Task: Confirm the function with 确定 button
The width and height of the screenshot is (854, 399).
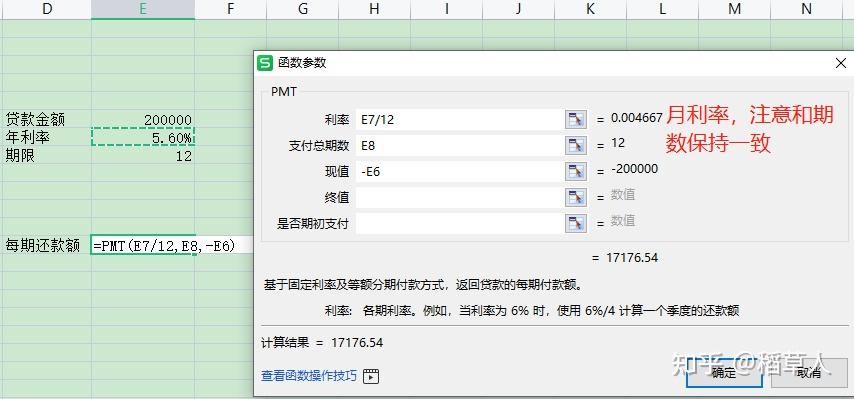Action: 724,373
